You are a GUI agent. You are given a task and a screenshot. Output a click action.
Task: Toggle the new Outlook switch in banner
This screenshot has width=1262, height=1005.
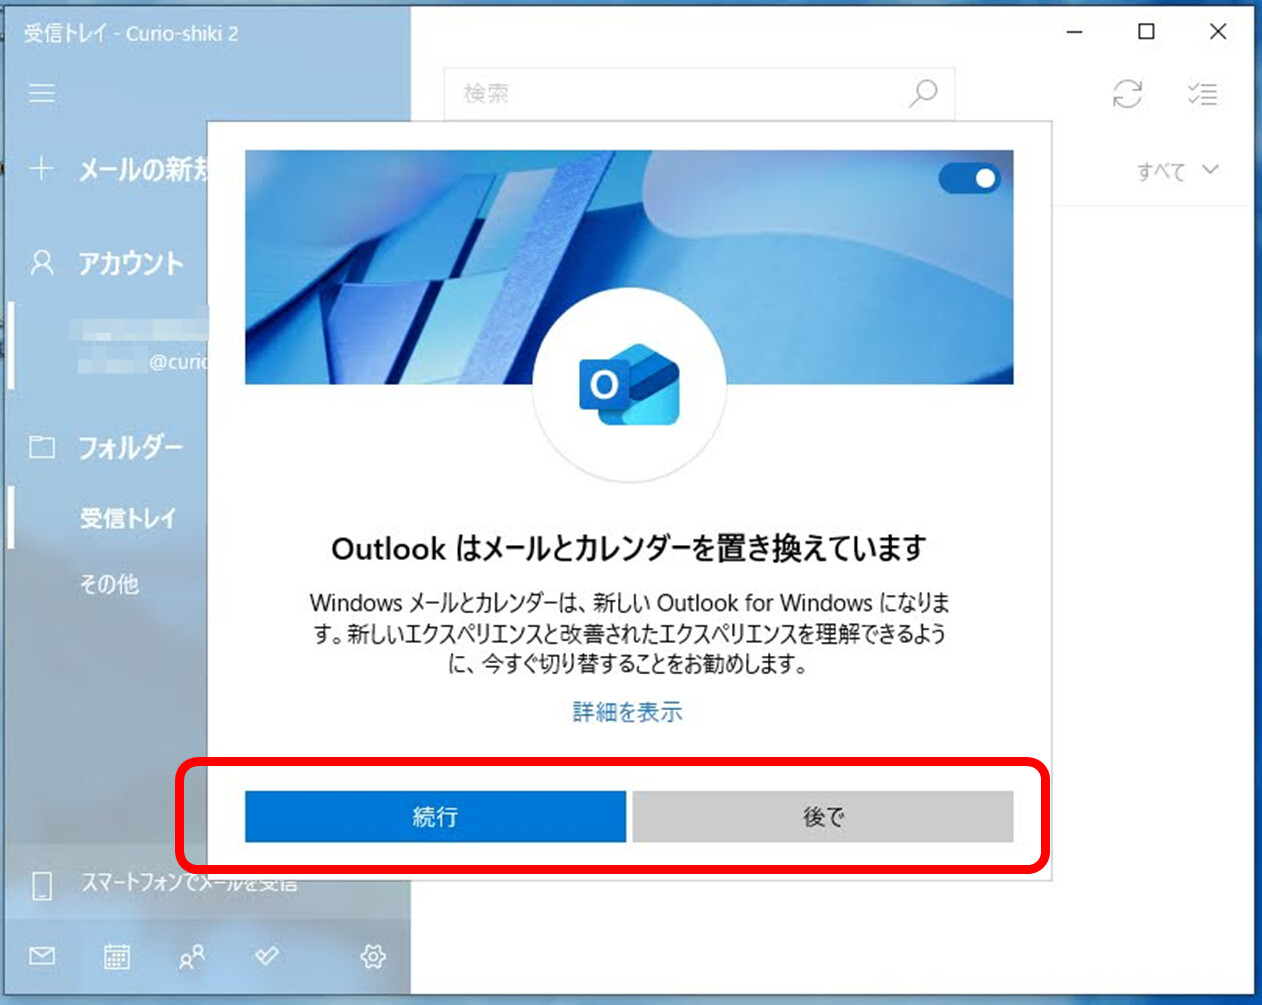pos(969,179)
